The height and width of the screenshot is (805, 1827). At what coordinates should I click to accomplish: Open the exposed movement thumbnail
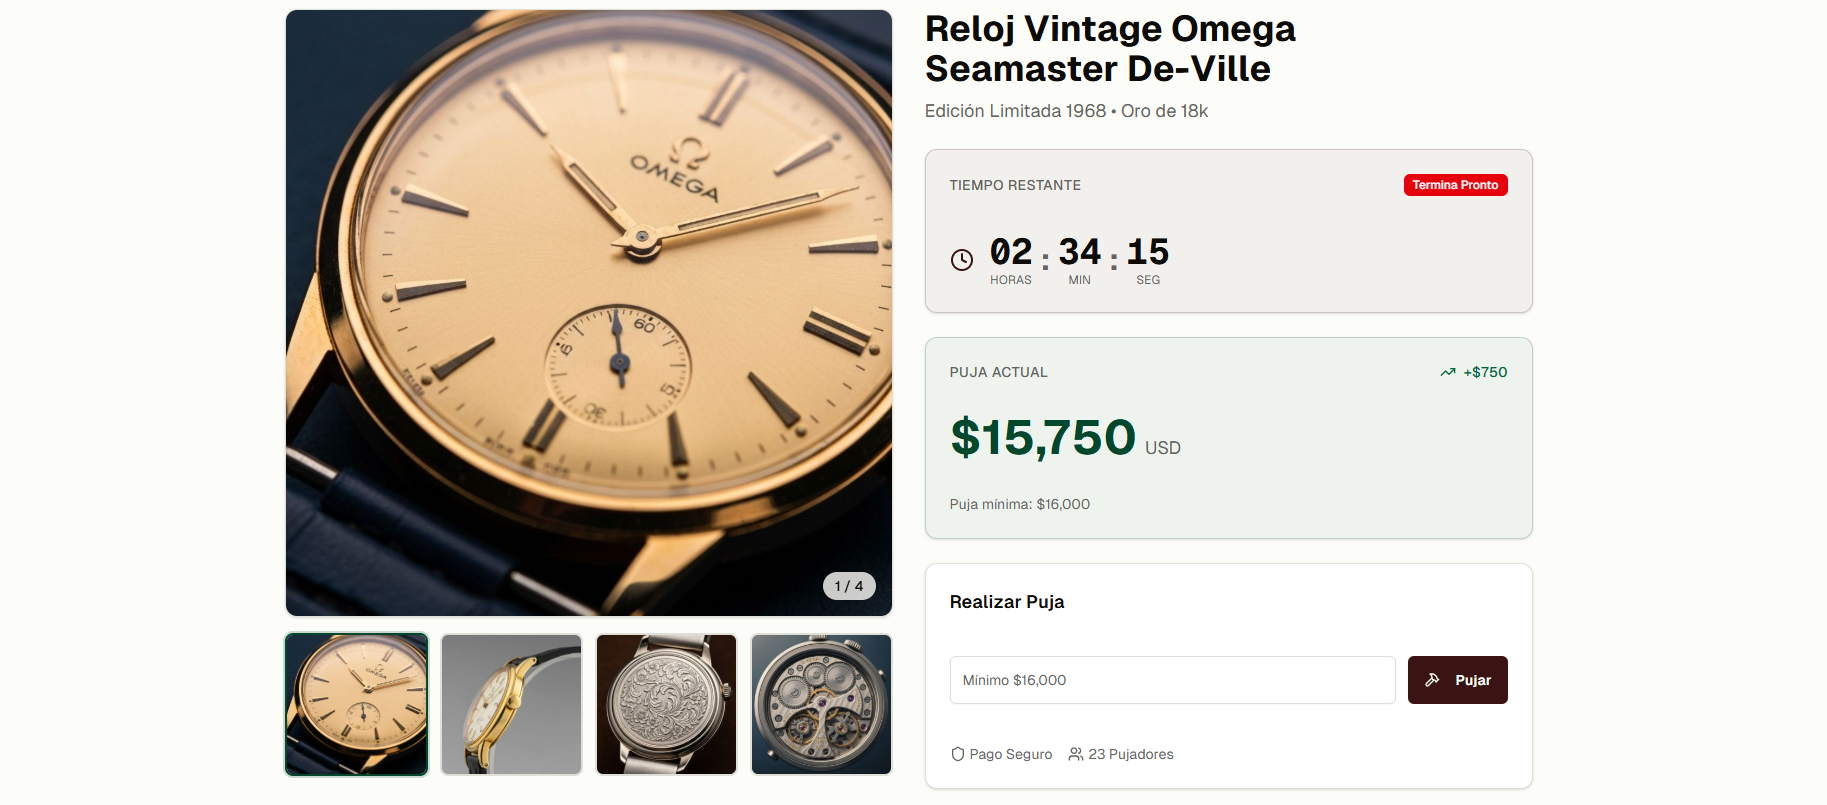tap(821, 703)
